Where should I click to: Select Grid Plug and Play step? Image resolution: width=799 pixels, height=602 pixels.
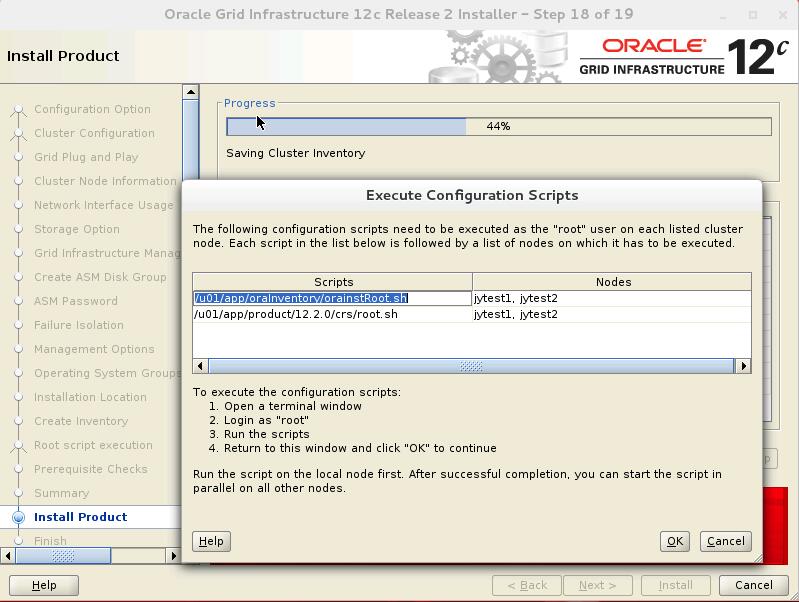coord(86,157)
